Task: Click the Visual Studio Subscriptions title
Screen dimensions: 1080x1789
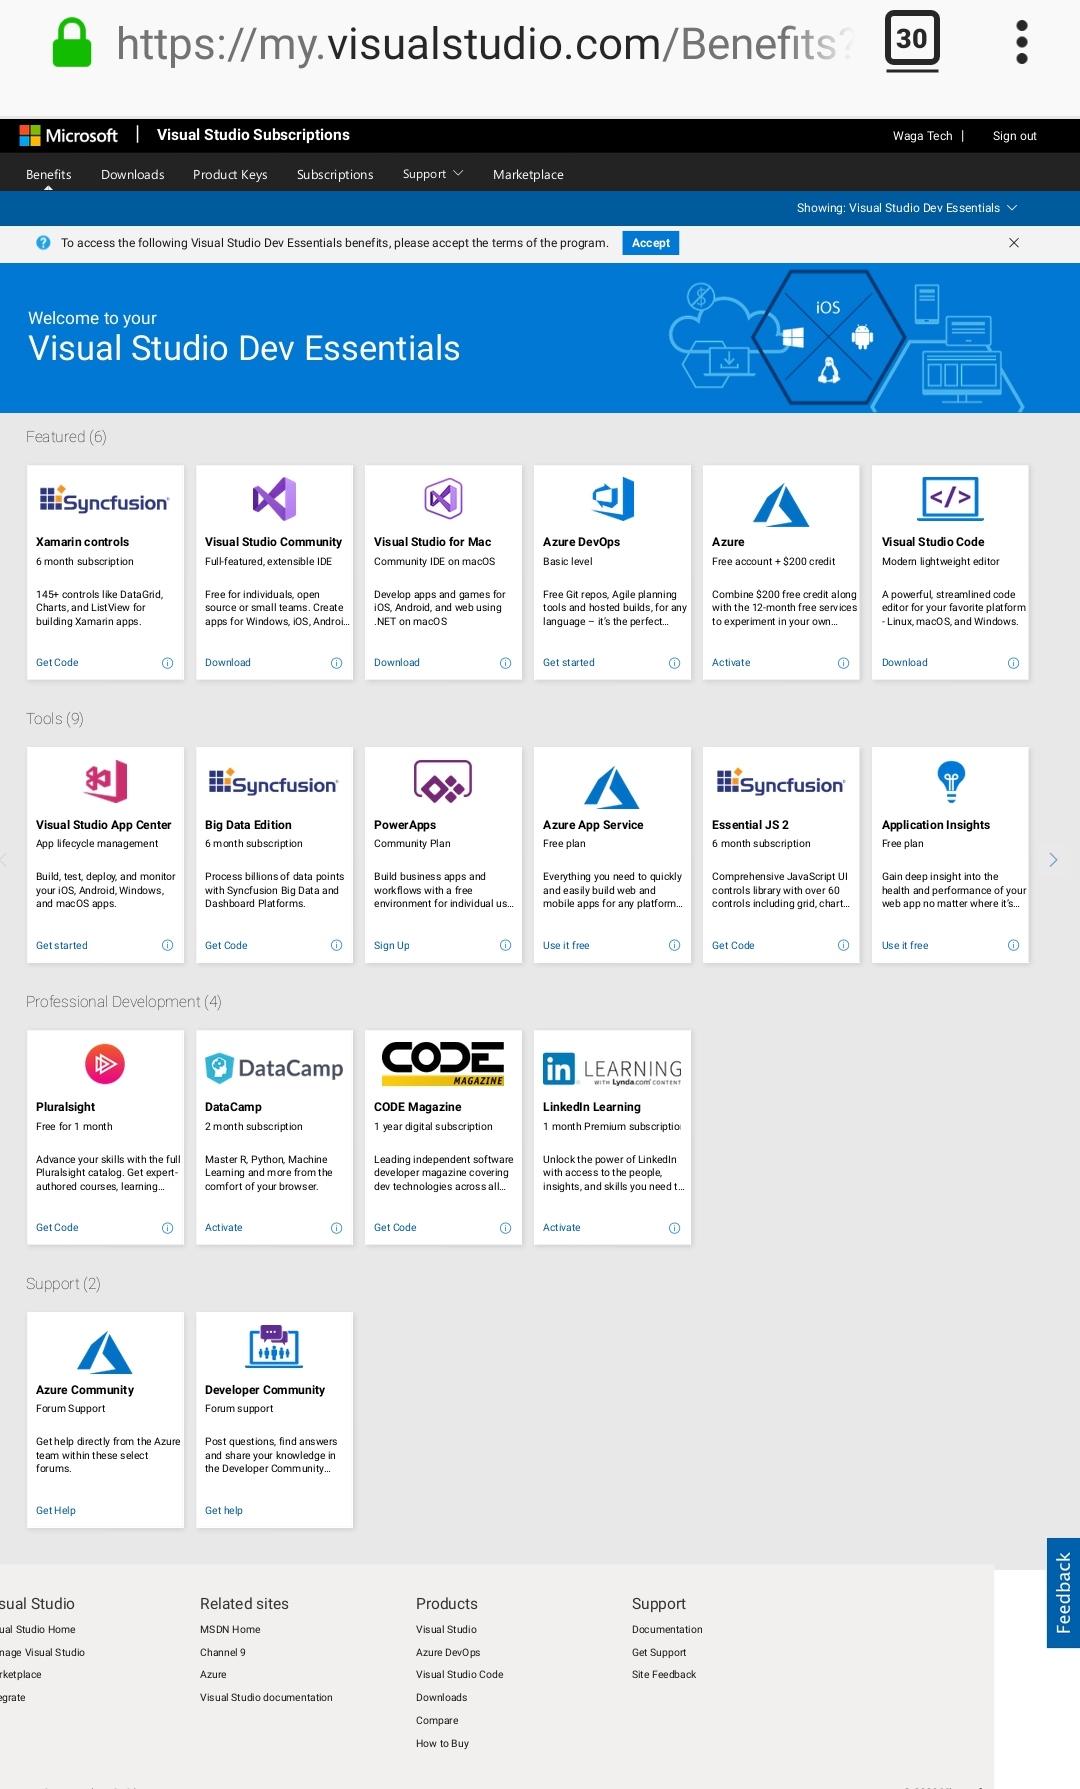Action: [x=253, y=135]
